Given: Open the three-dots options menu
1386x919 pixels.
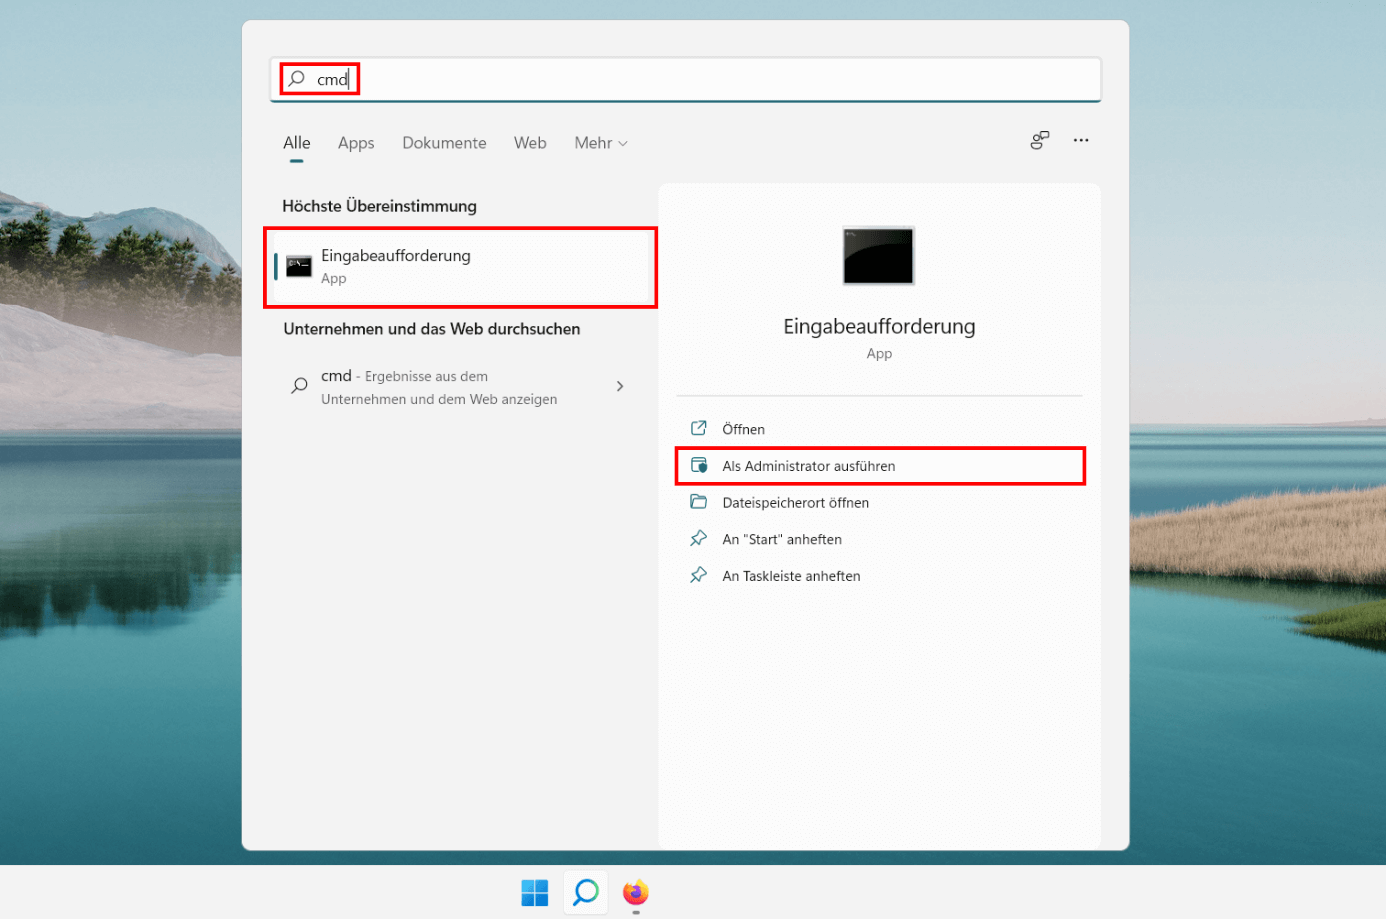Looking at the screenshot, I should click(x=1081, y=140).
